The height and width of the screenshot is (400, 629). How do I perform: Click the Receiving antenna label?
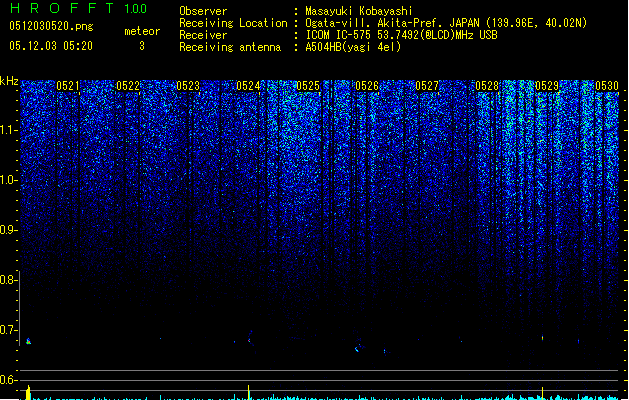pos(230,47)
